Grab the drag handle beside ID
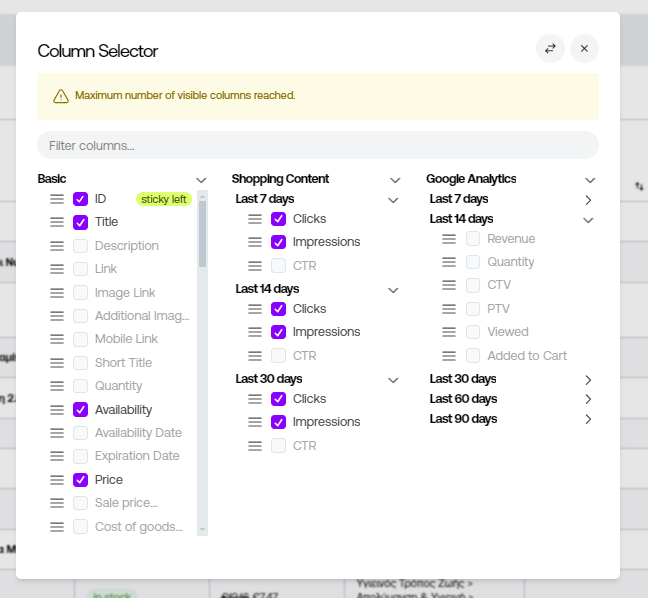Viewport: 648px width, 598px height. tap(57, 199)
